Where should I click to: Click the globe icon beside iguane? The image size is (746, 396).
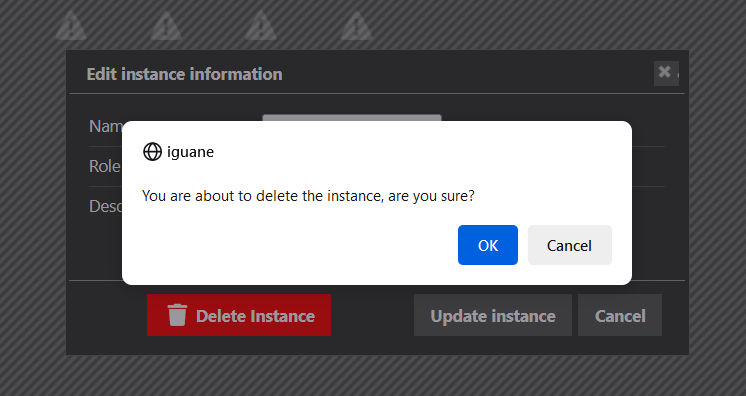click(152, 152)
